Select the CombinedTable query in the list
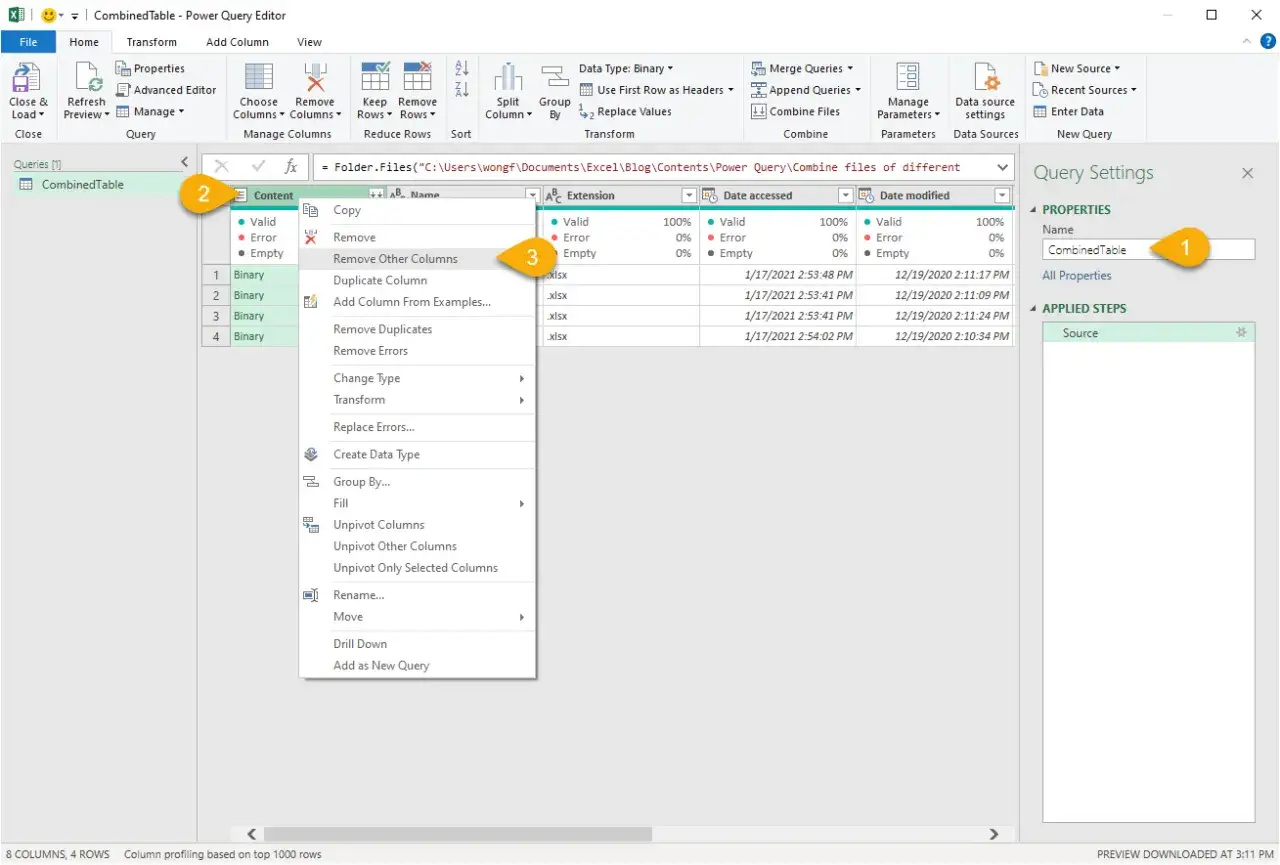This screenshot has height=865, width=1280. pos(85,184)
